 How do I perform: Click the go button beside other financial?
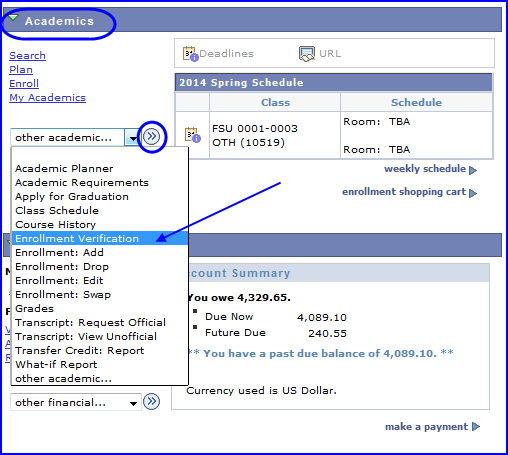(x=152, y=401)
